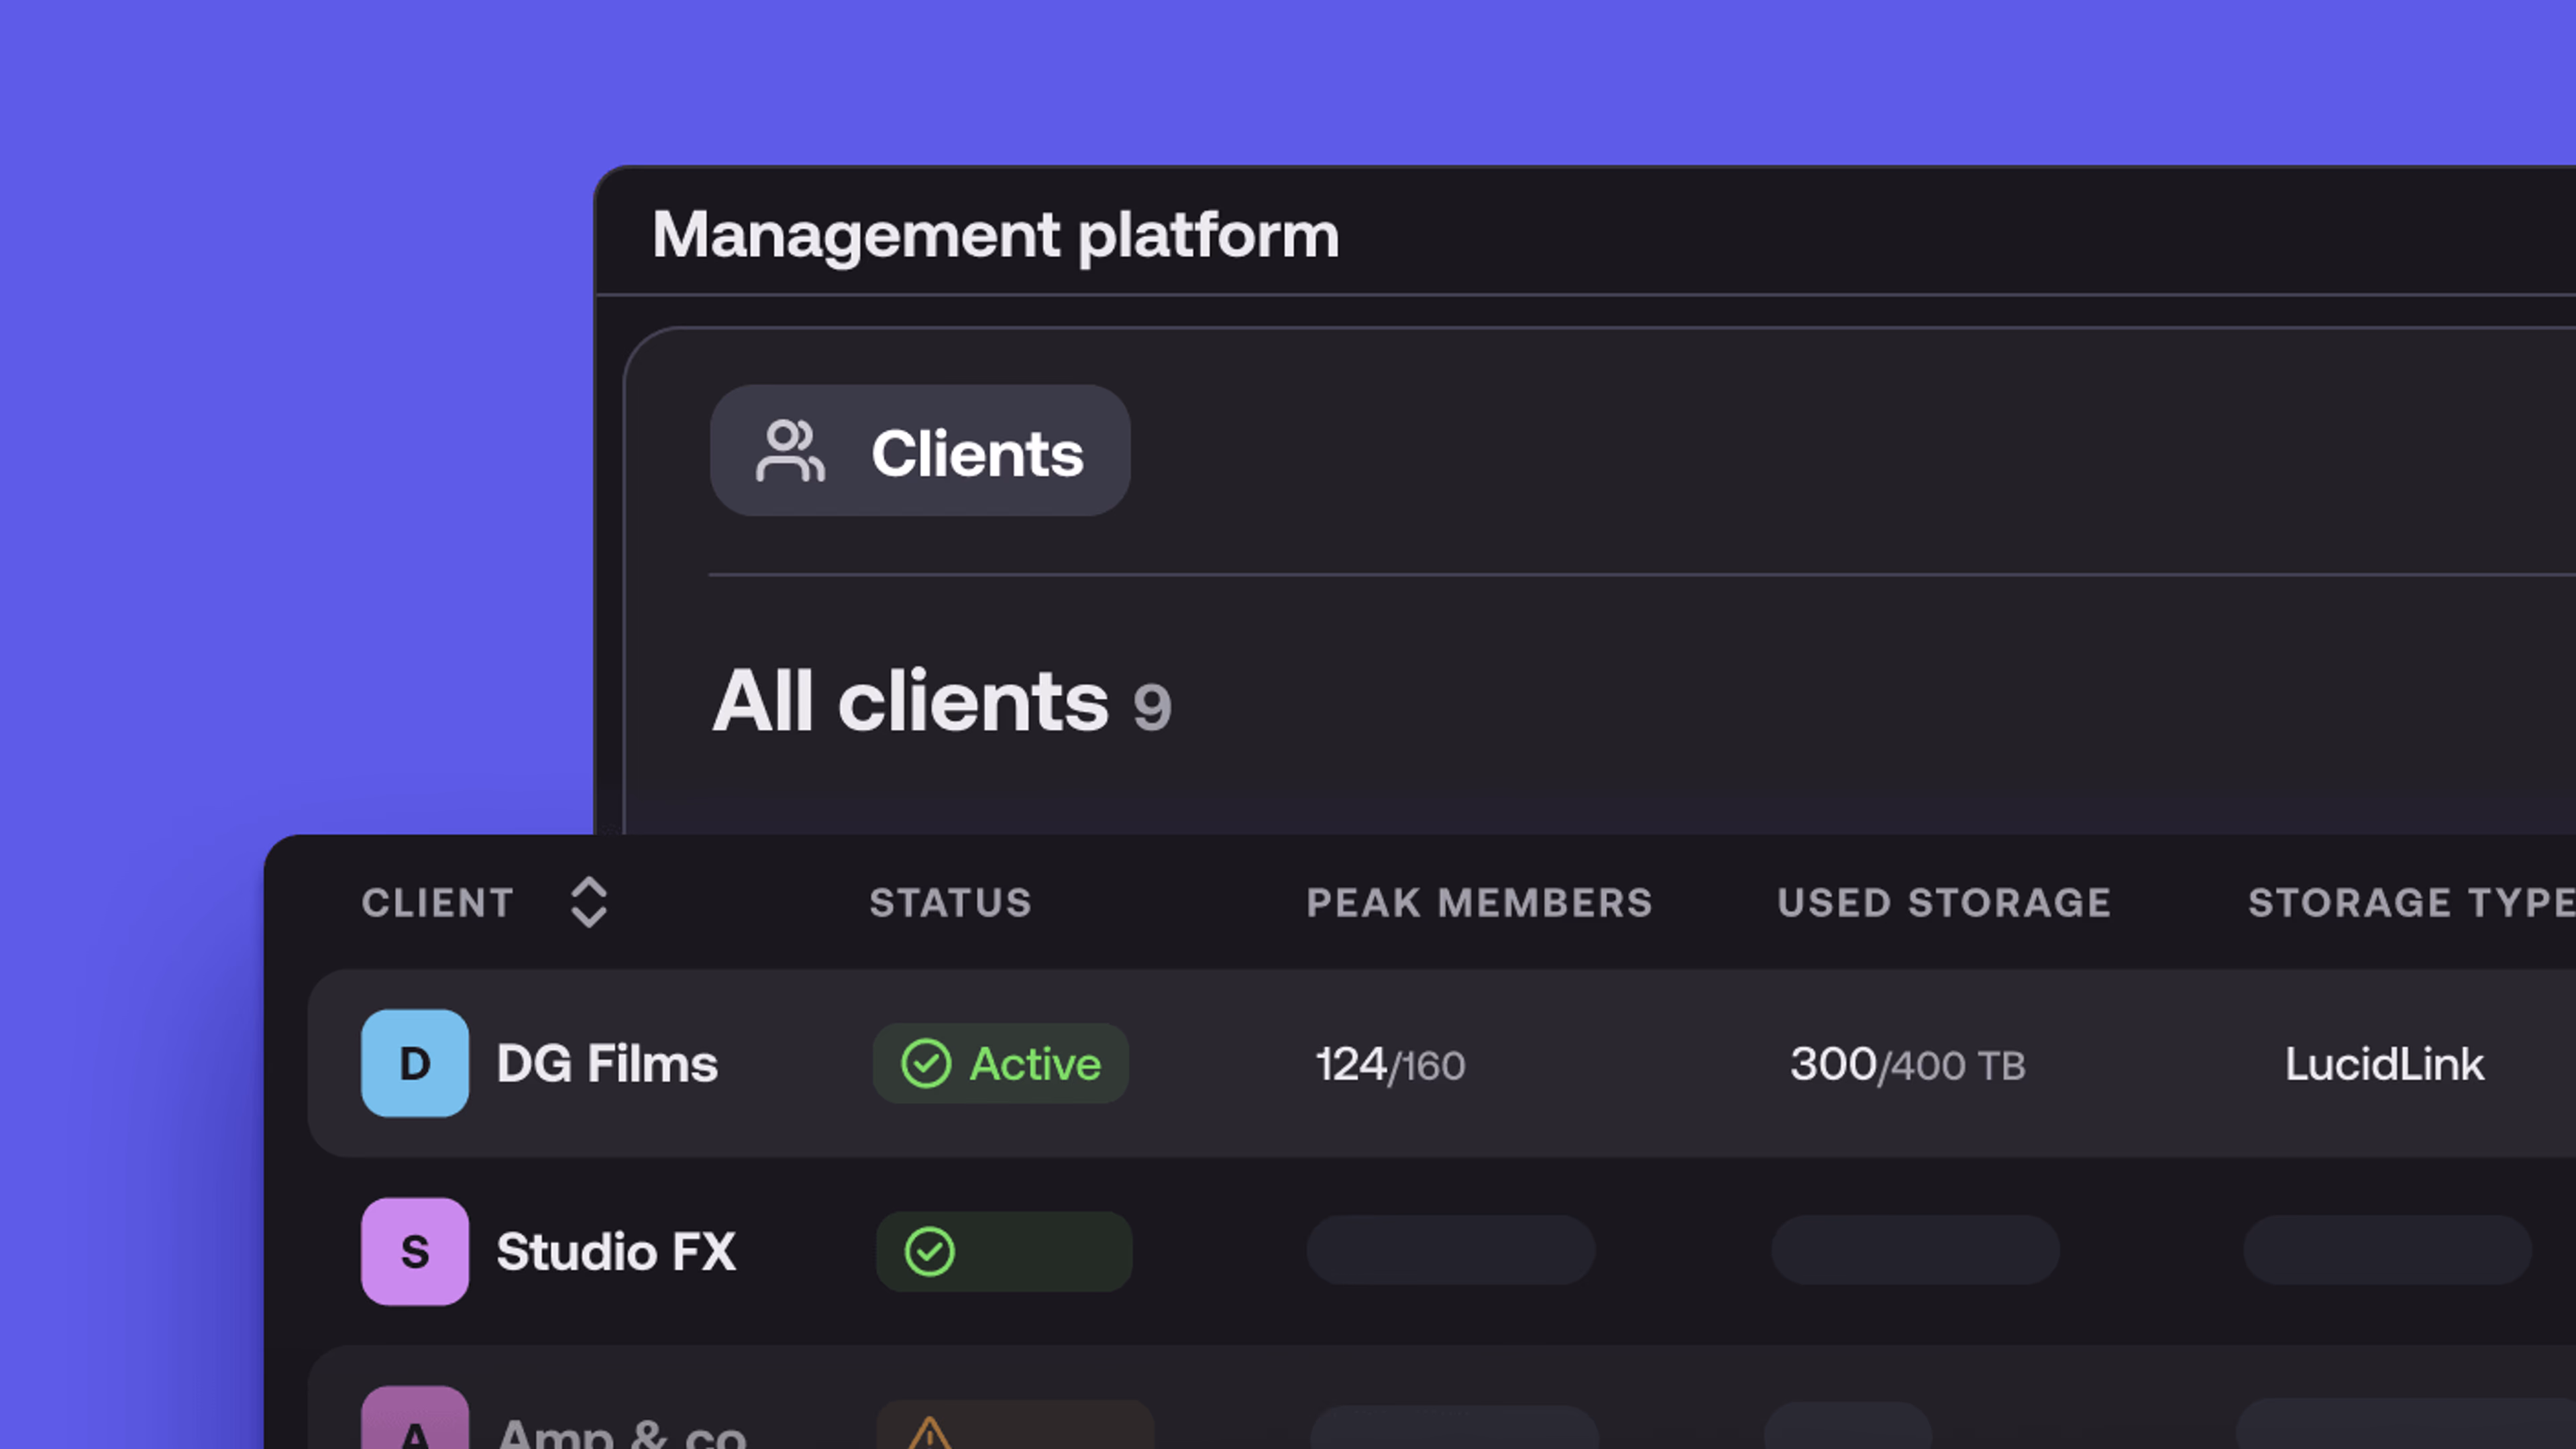This screenshot has width=2576, height=1449.
Task: Click the Storage Type column header
Action: 2410,902
